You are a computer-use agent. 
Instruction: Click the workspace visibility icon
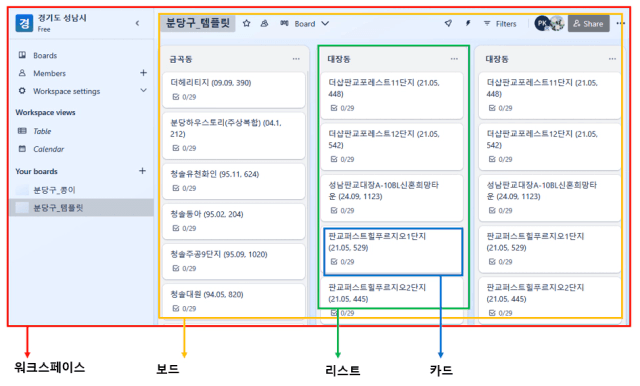point(264,23)
